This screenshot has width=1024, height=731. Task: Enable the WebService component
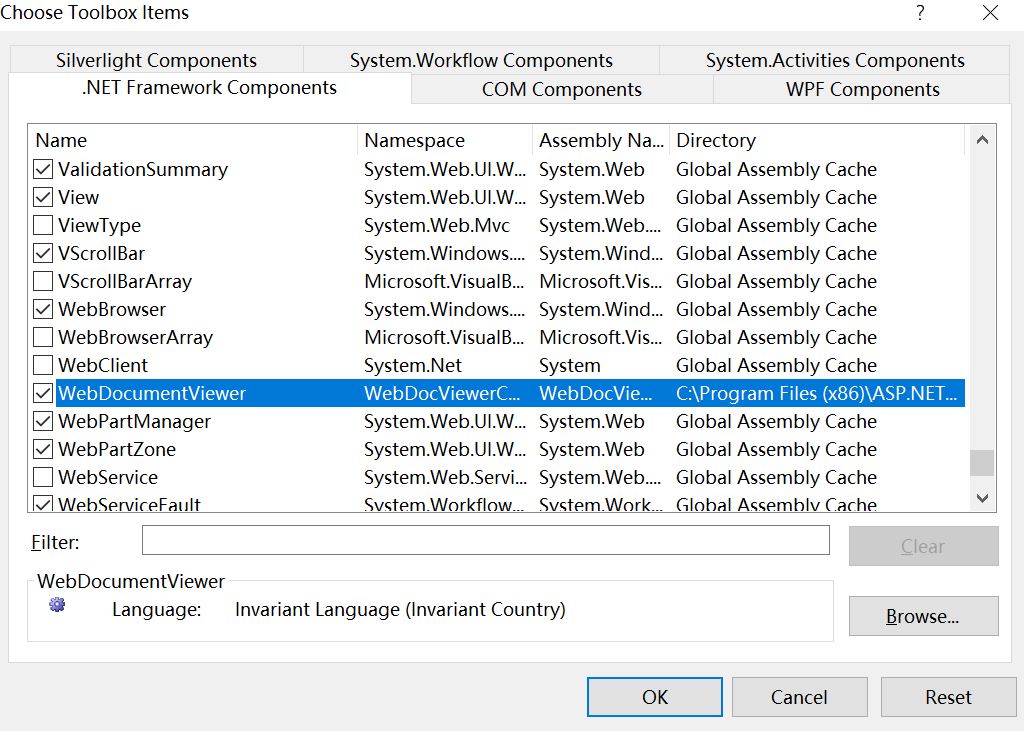point(42,477)
